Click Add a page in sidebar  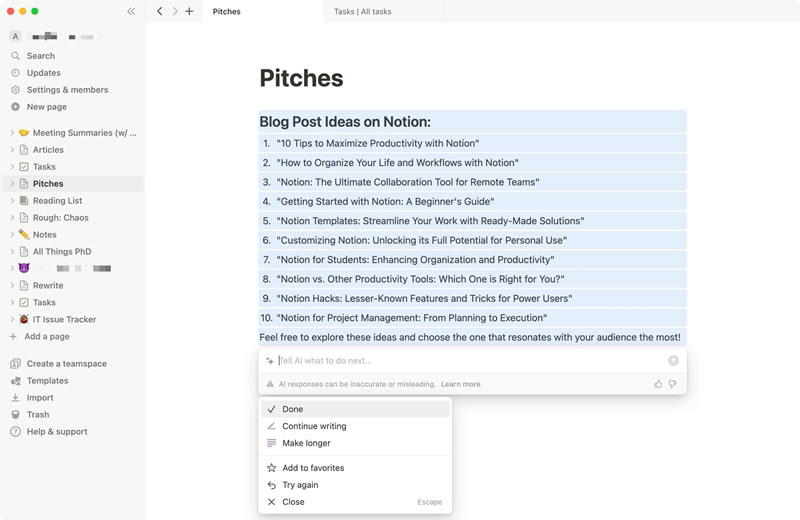click(x=73, y=336)
